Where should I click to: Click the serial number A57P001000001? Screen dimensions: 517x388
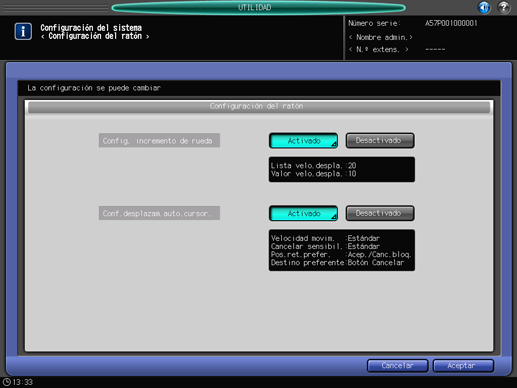pos(451,23)
